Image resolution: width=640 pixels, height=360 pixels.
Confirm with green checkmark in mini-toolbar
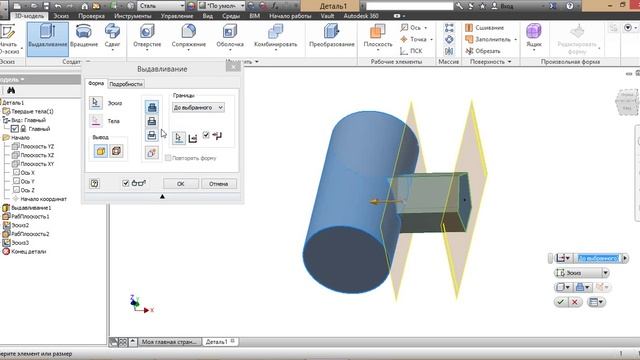coord(561,302)
